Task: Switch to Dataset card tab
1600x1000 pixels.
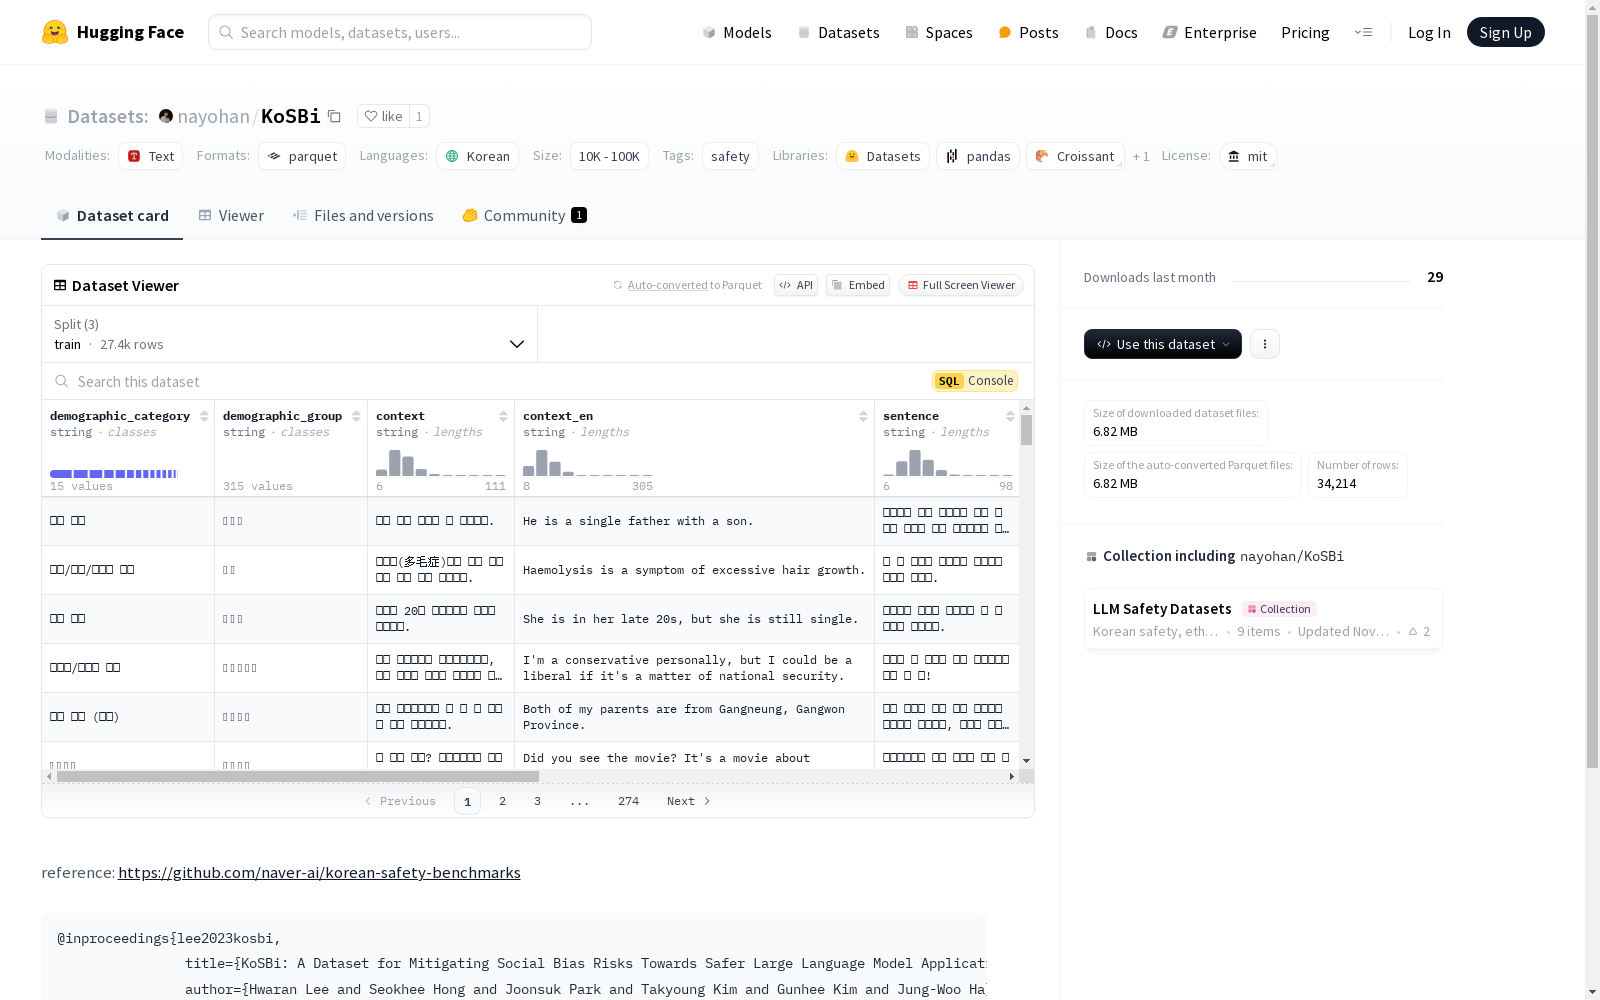Action: [112, 215]
